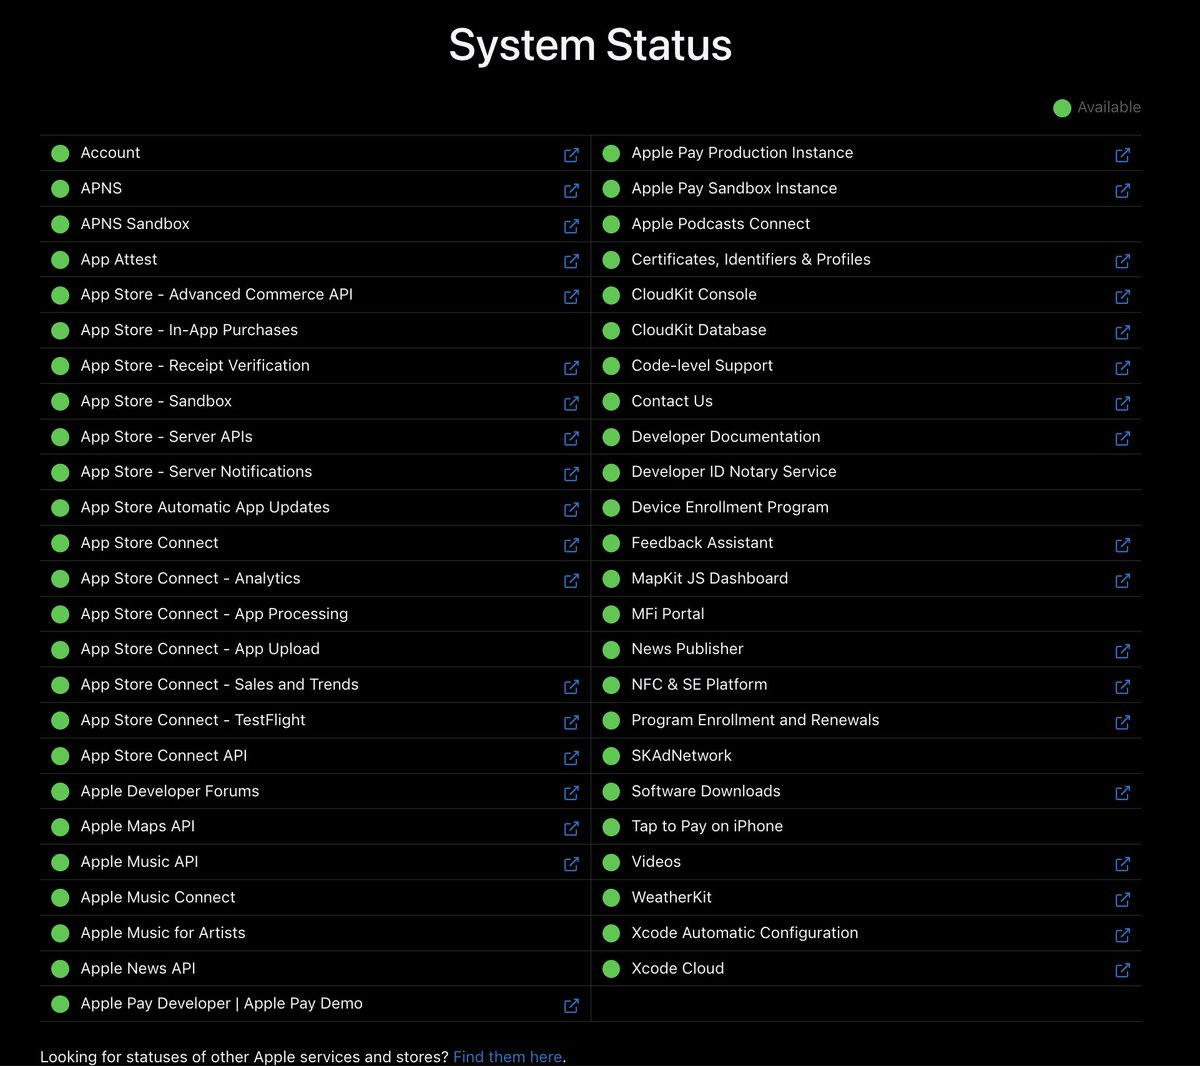Click the 'SKAdNetwork' text
Viewport: 1200px width, 1066px height.
(x=681, y=755)
